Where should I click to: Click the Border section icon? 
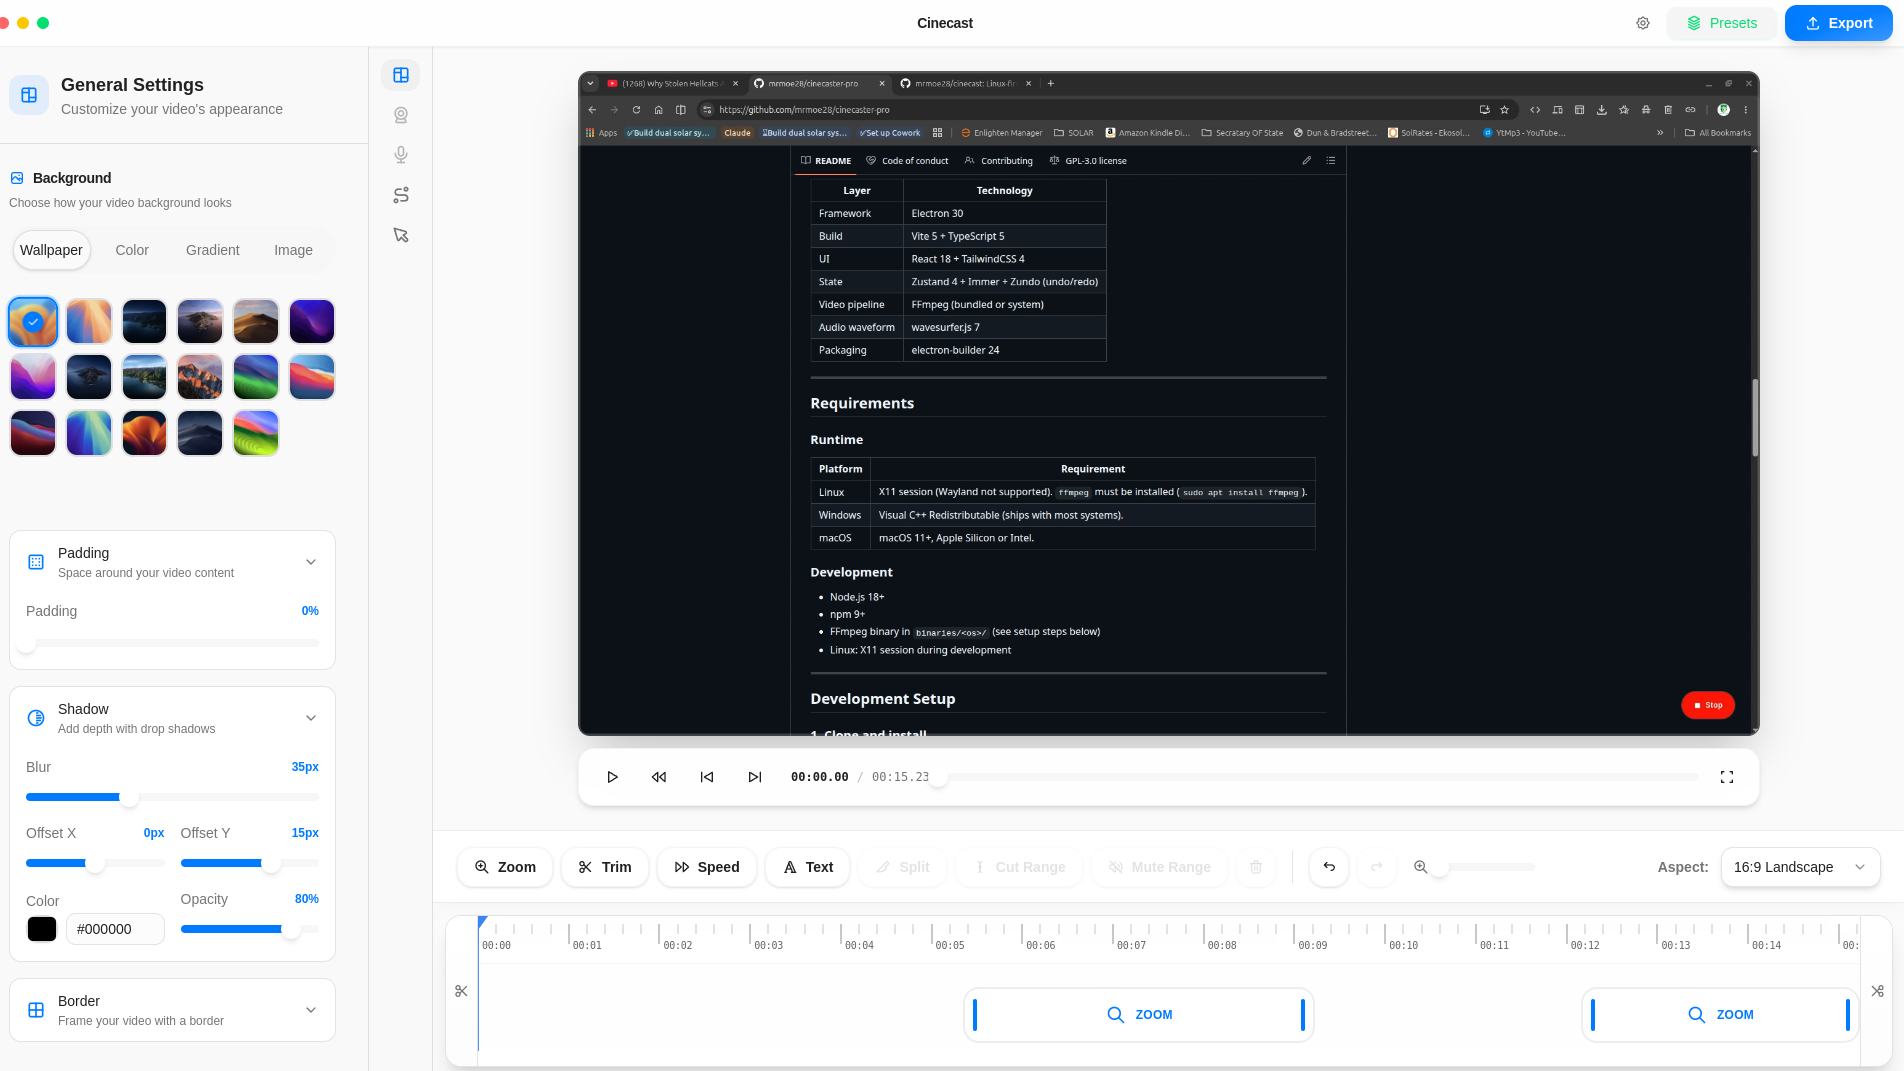click(36, 1010)
